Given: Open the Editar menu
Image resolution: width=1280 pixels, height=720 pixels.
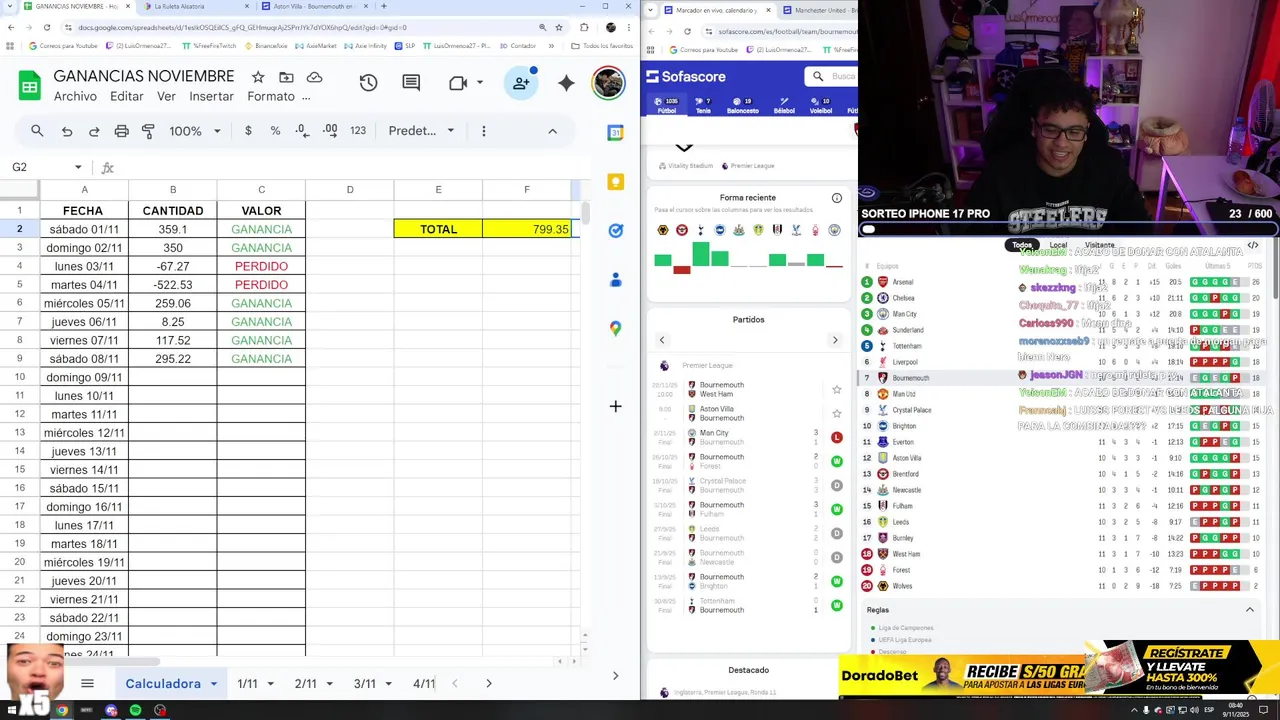Looking at the screenshot, I should 127,96.
